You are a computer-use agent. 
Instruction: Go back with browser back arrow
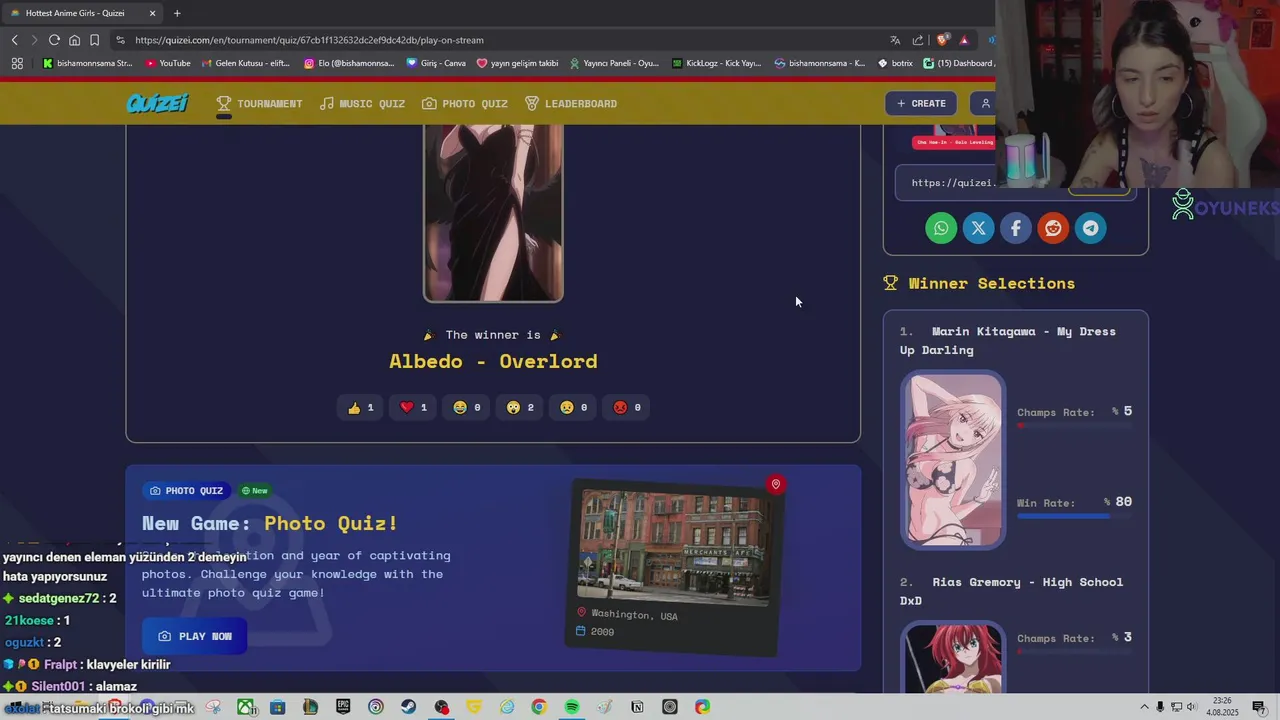pyautogui.click(x=15, y=40)
